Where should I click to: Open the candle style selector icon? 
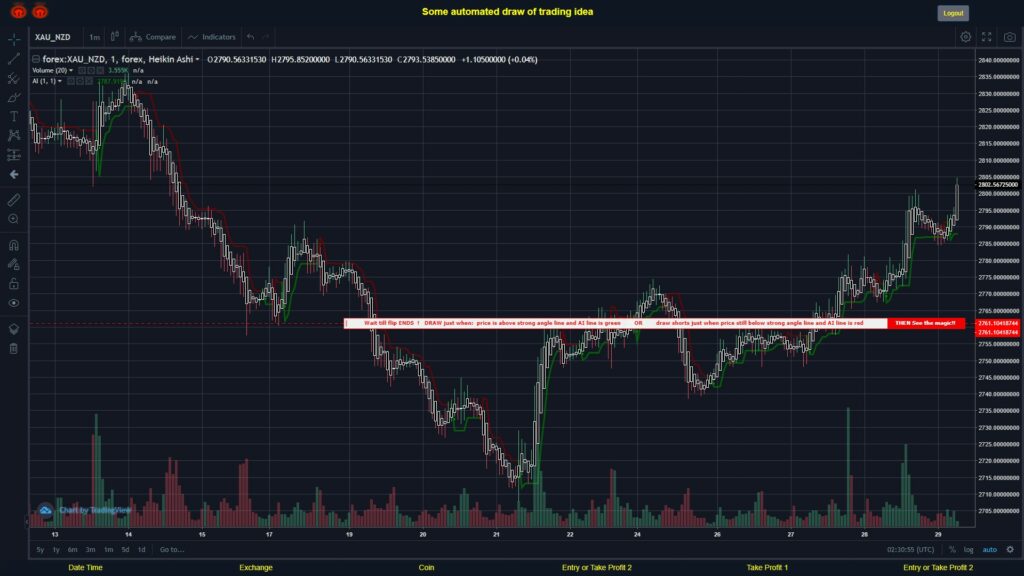(114, 37)
